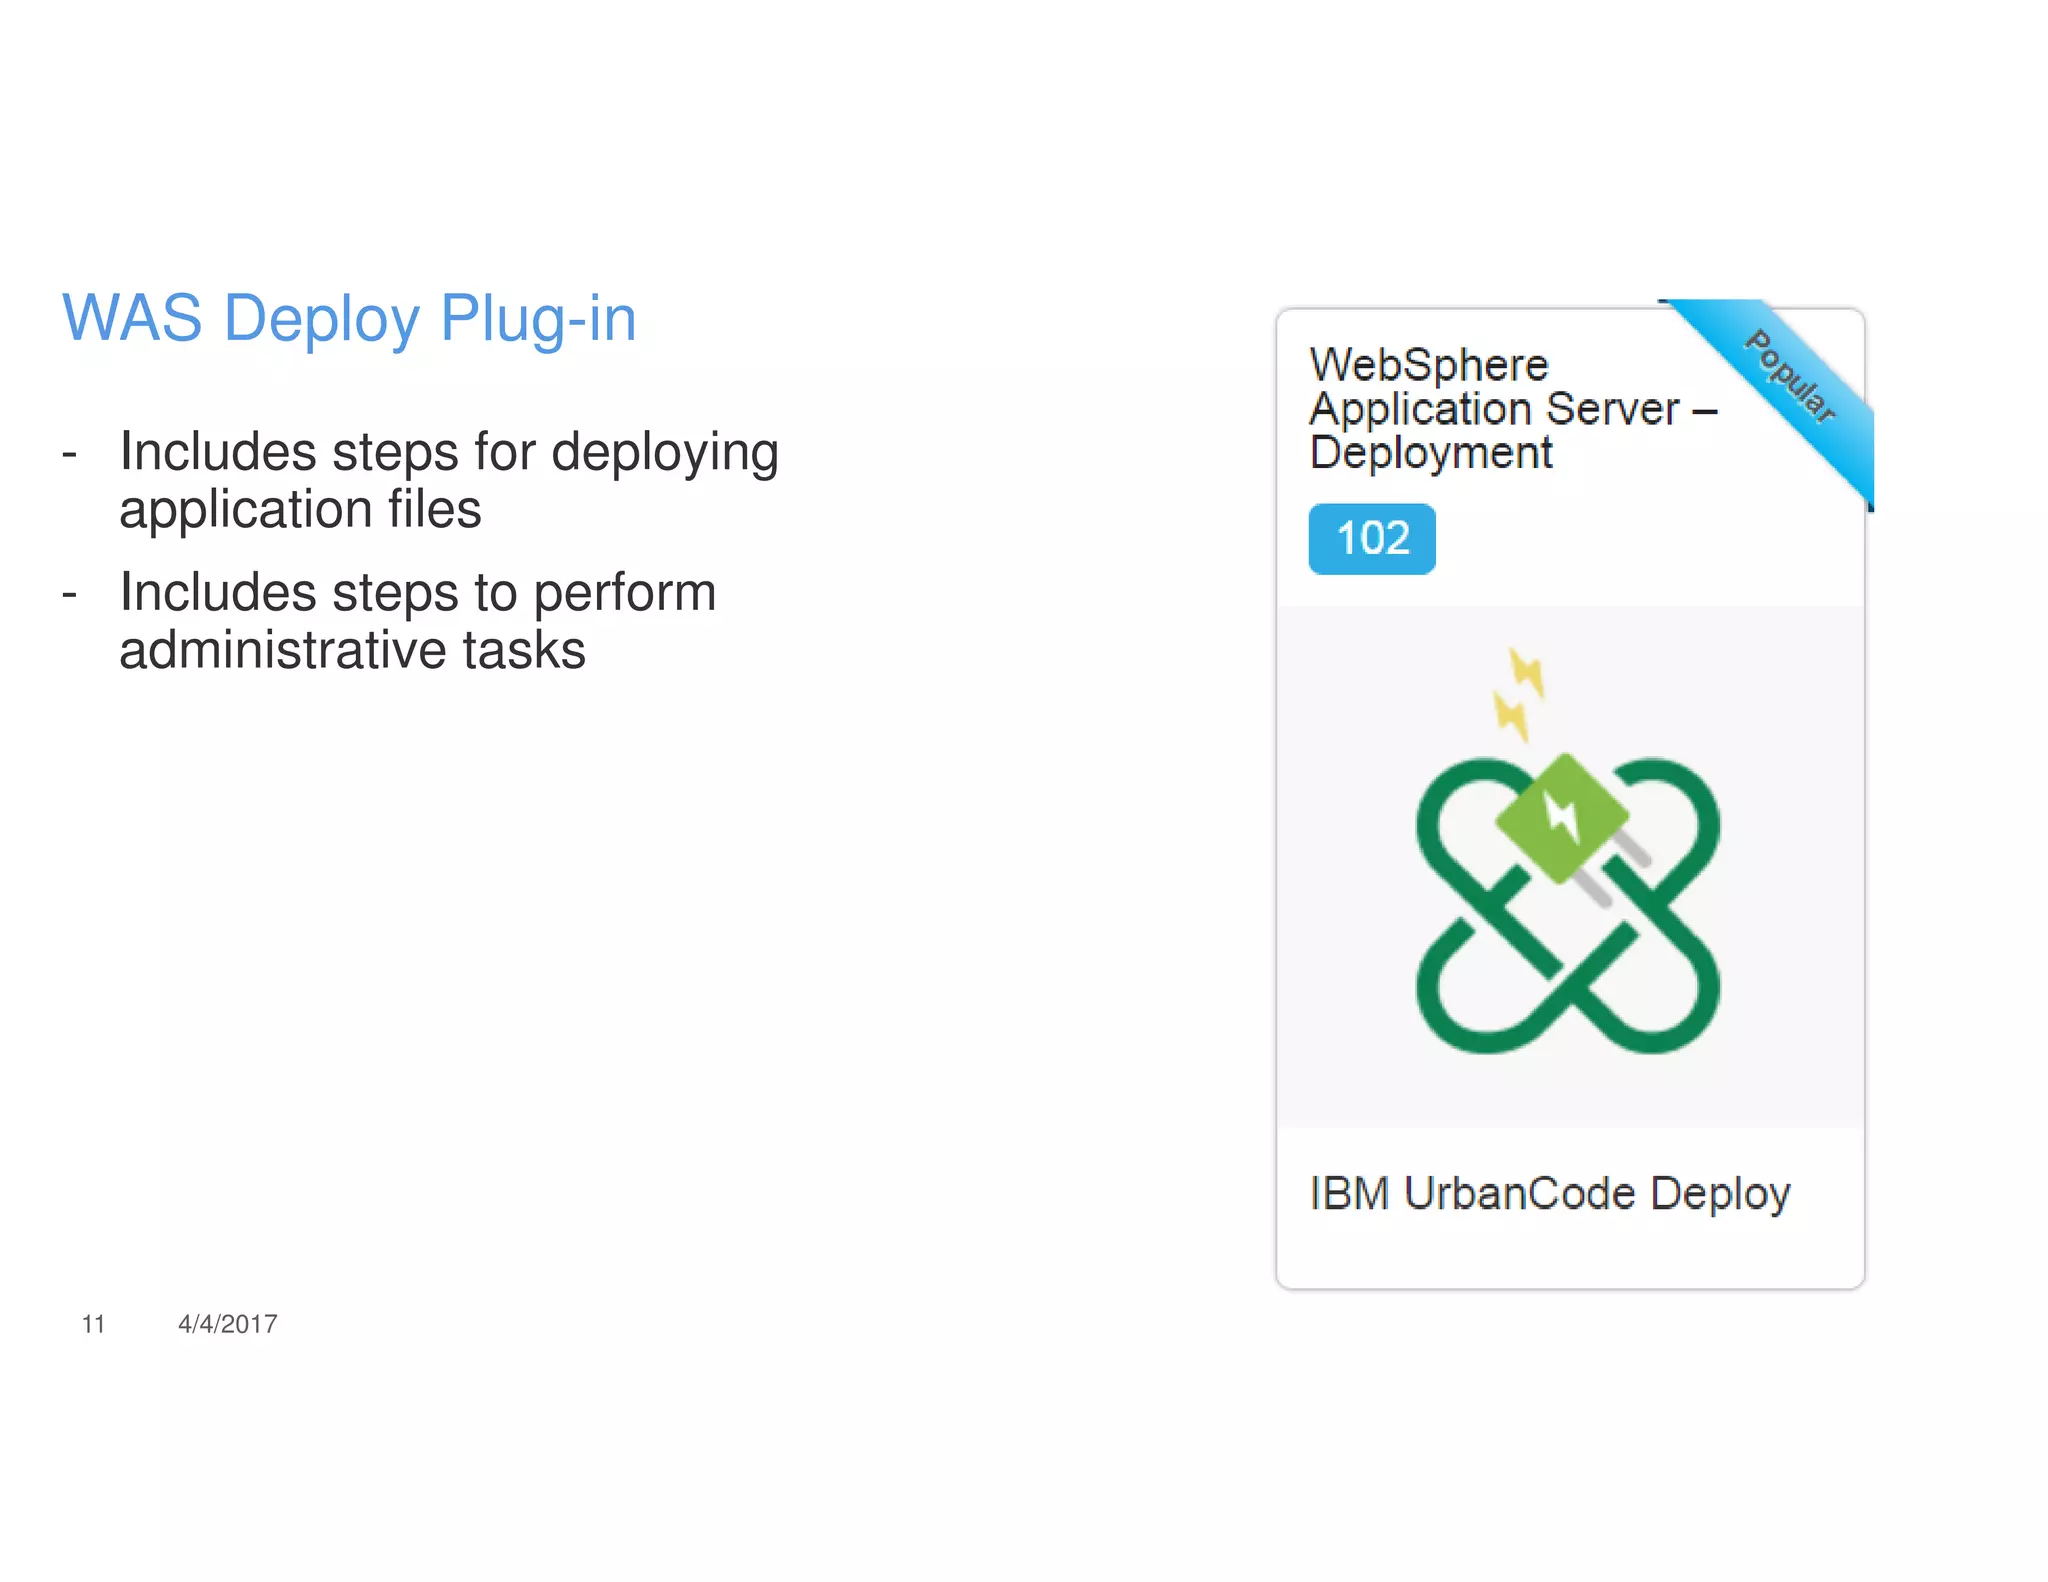Open the WebSphere Application Server – Deployment title
Viewport: 2048px width, 1582px height.
[1513, 408]
